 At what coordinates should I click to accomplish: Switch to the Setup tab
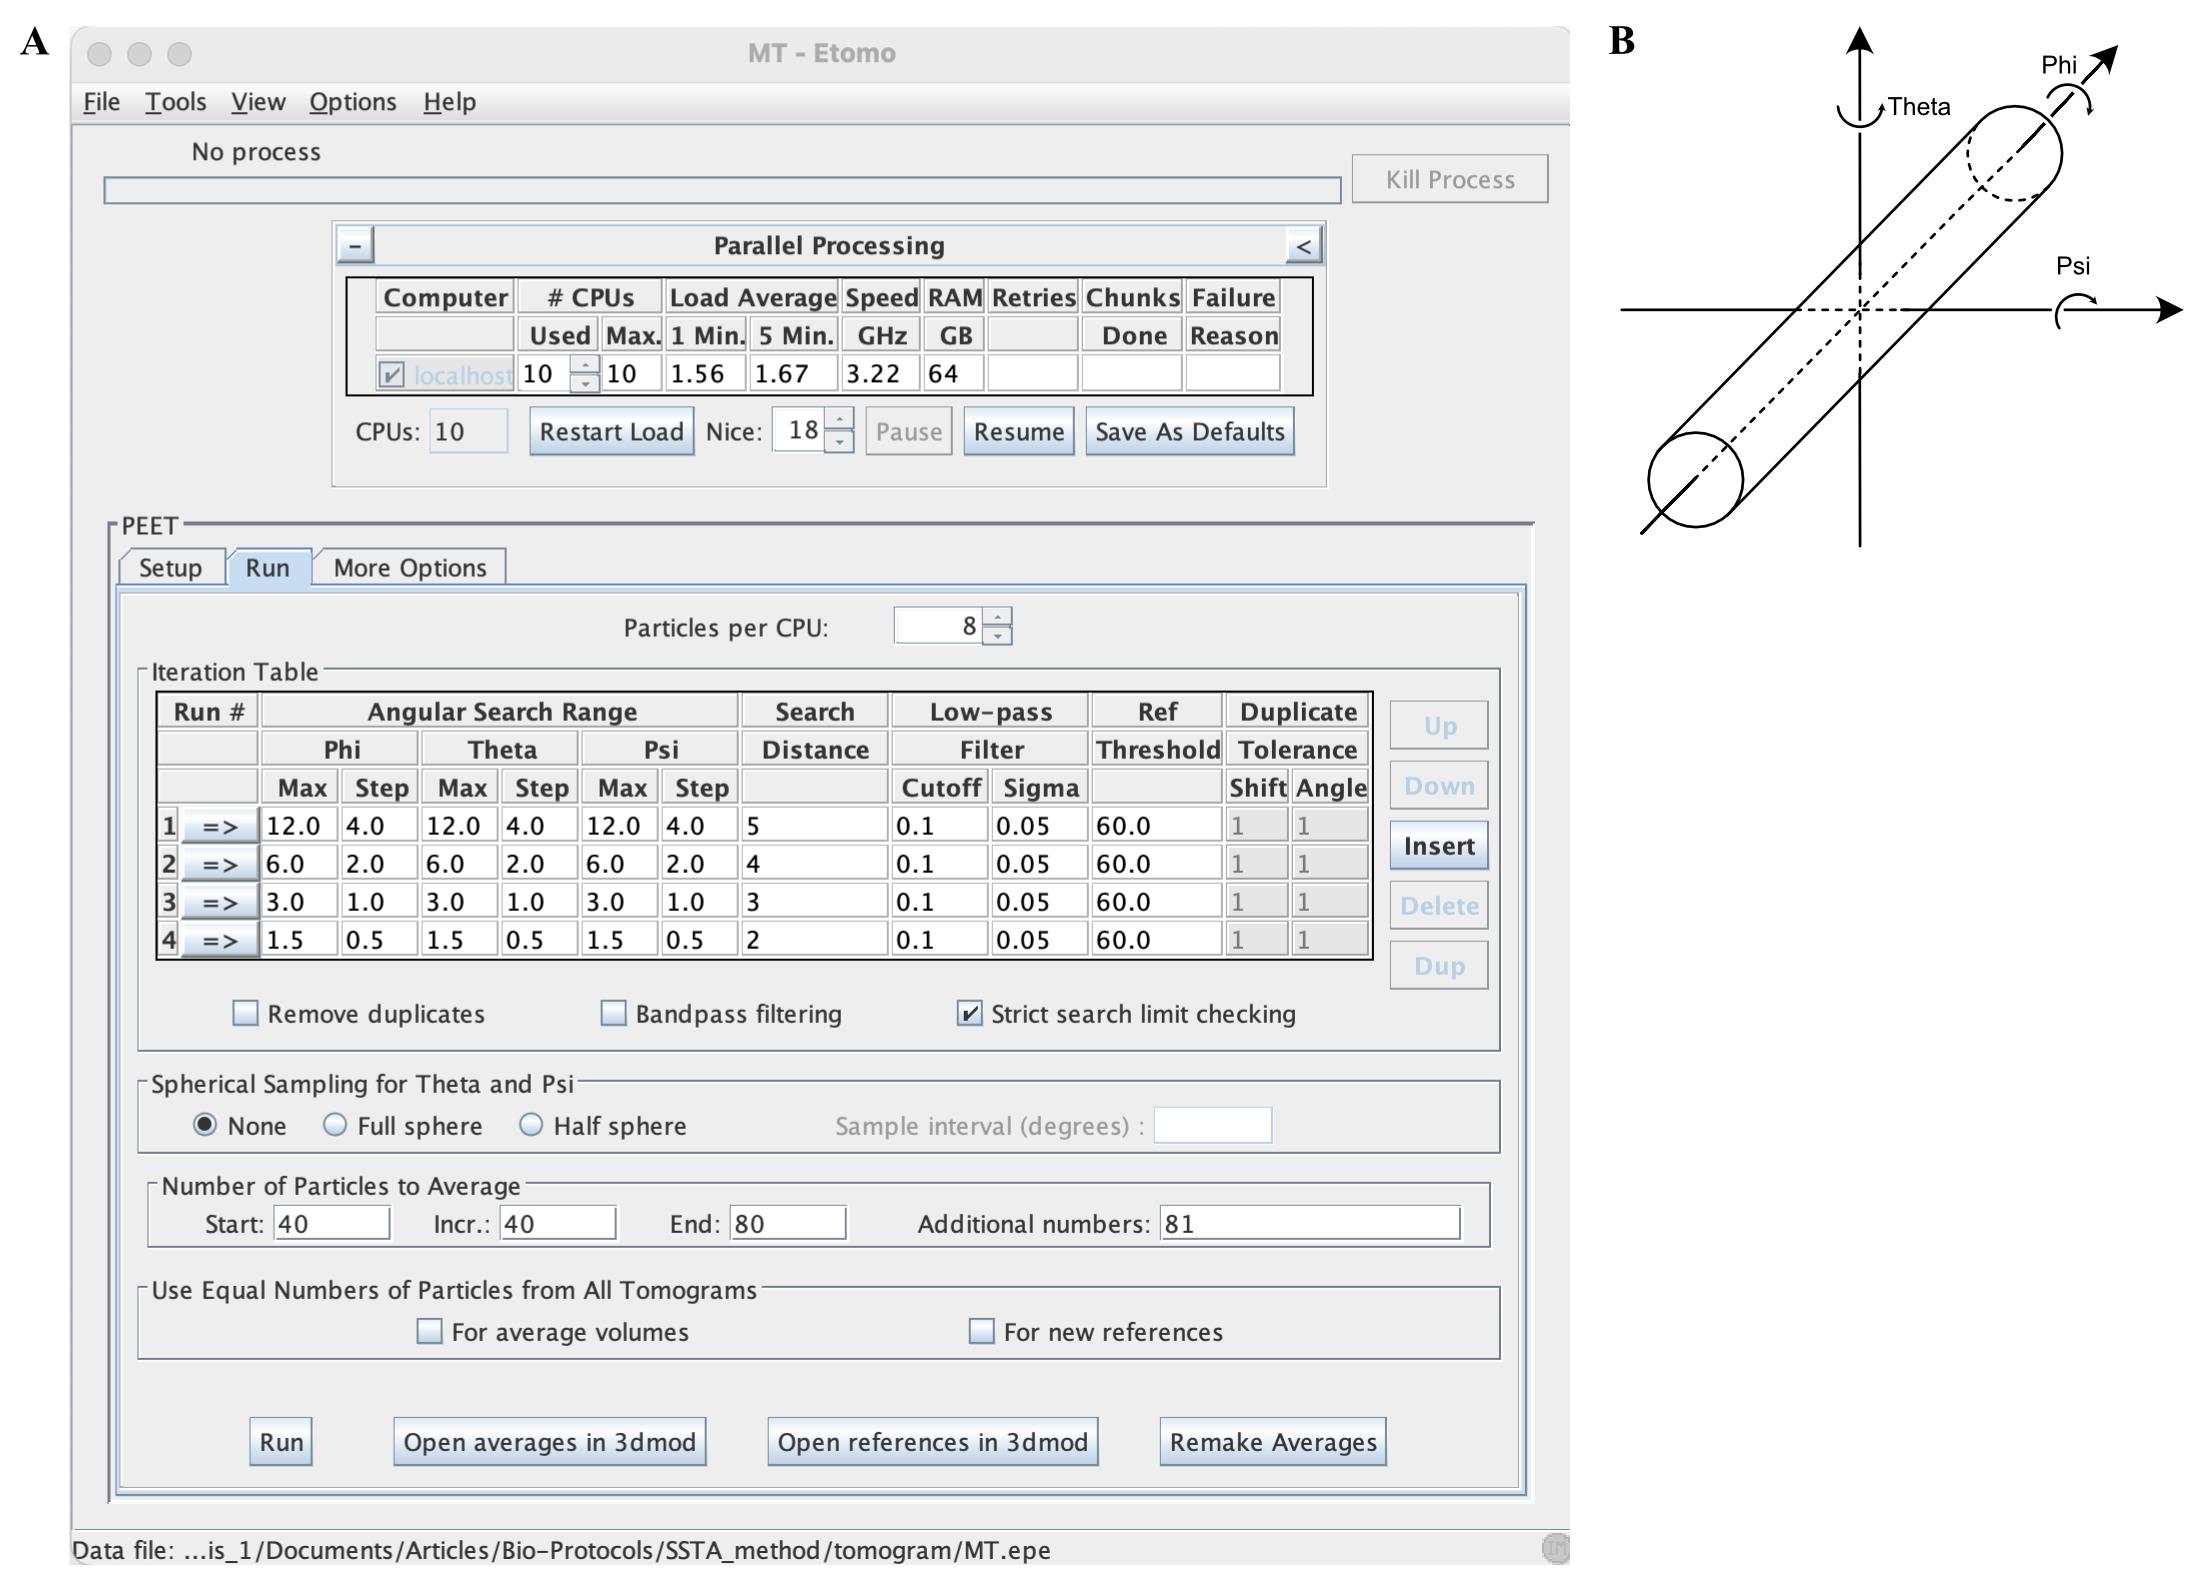pos(171,567)
